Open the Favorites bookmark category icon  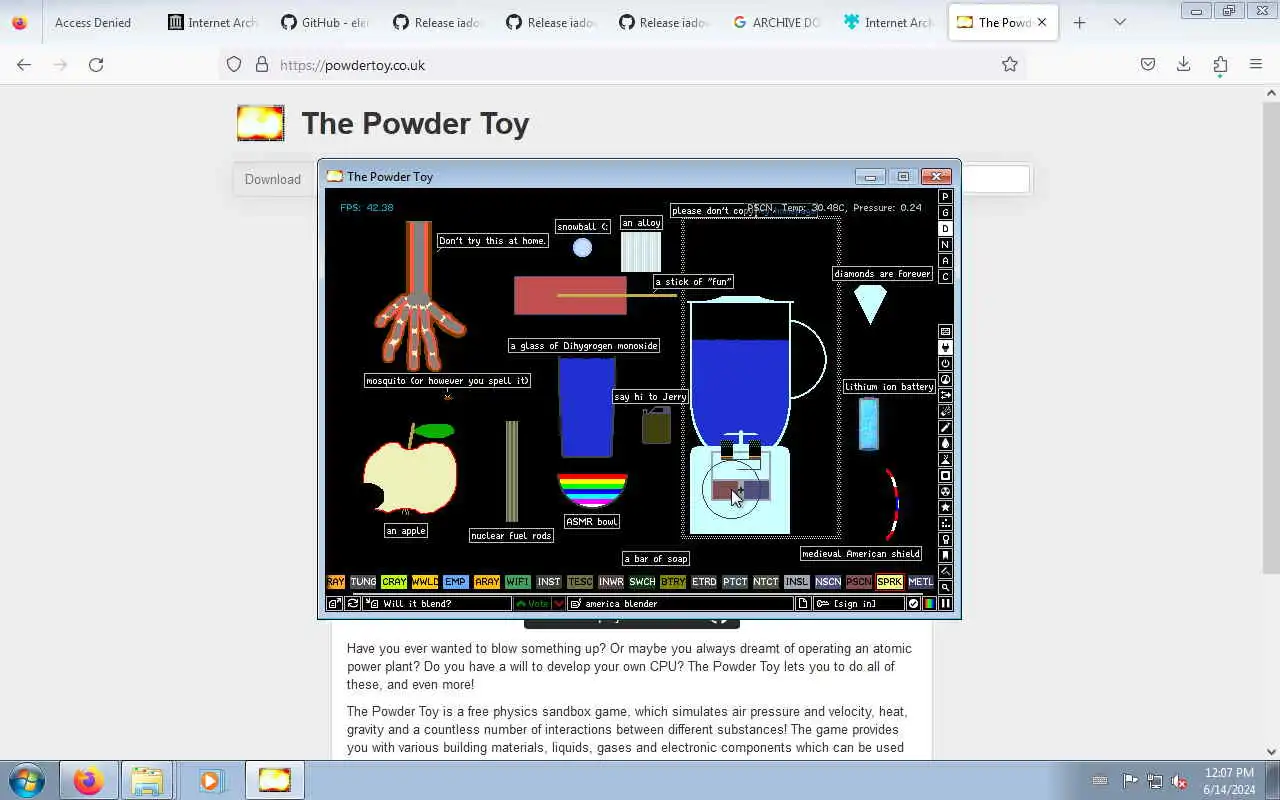[x=945, y=555]
